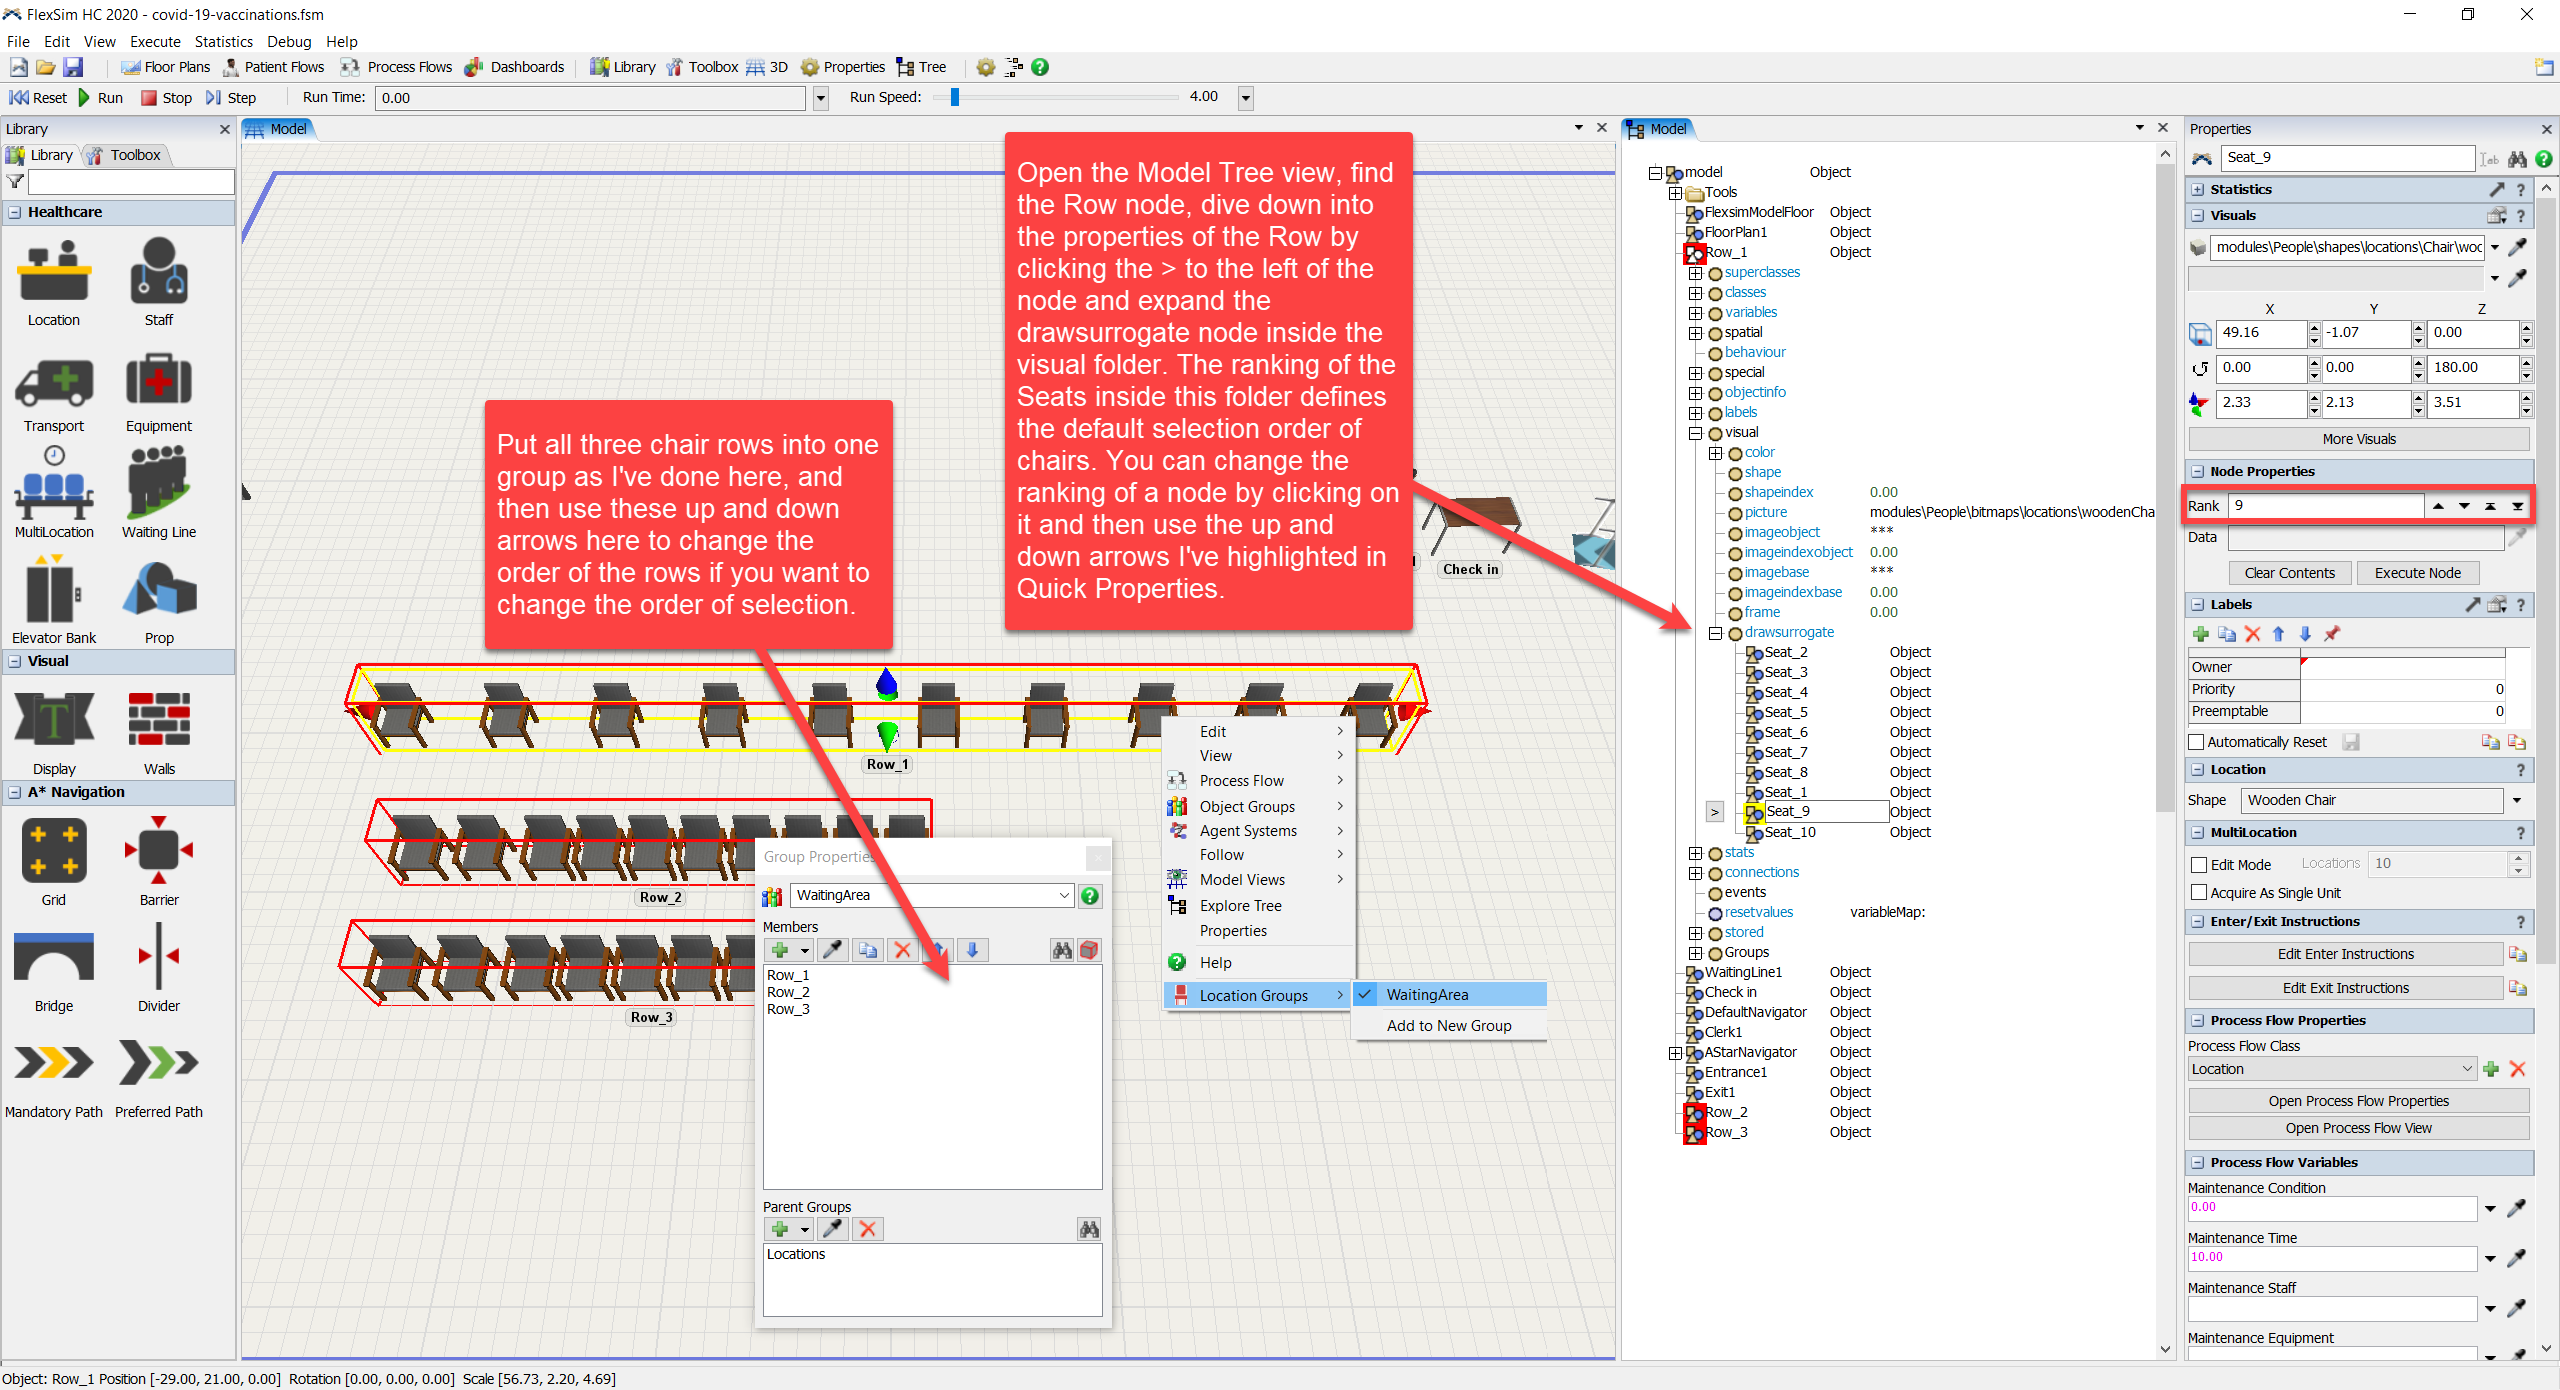This screenshot has height=1390, width=2560.
Task: Click the Reset simulation button
Action: tap(38, 97)
